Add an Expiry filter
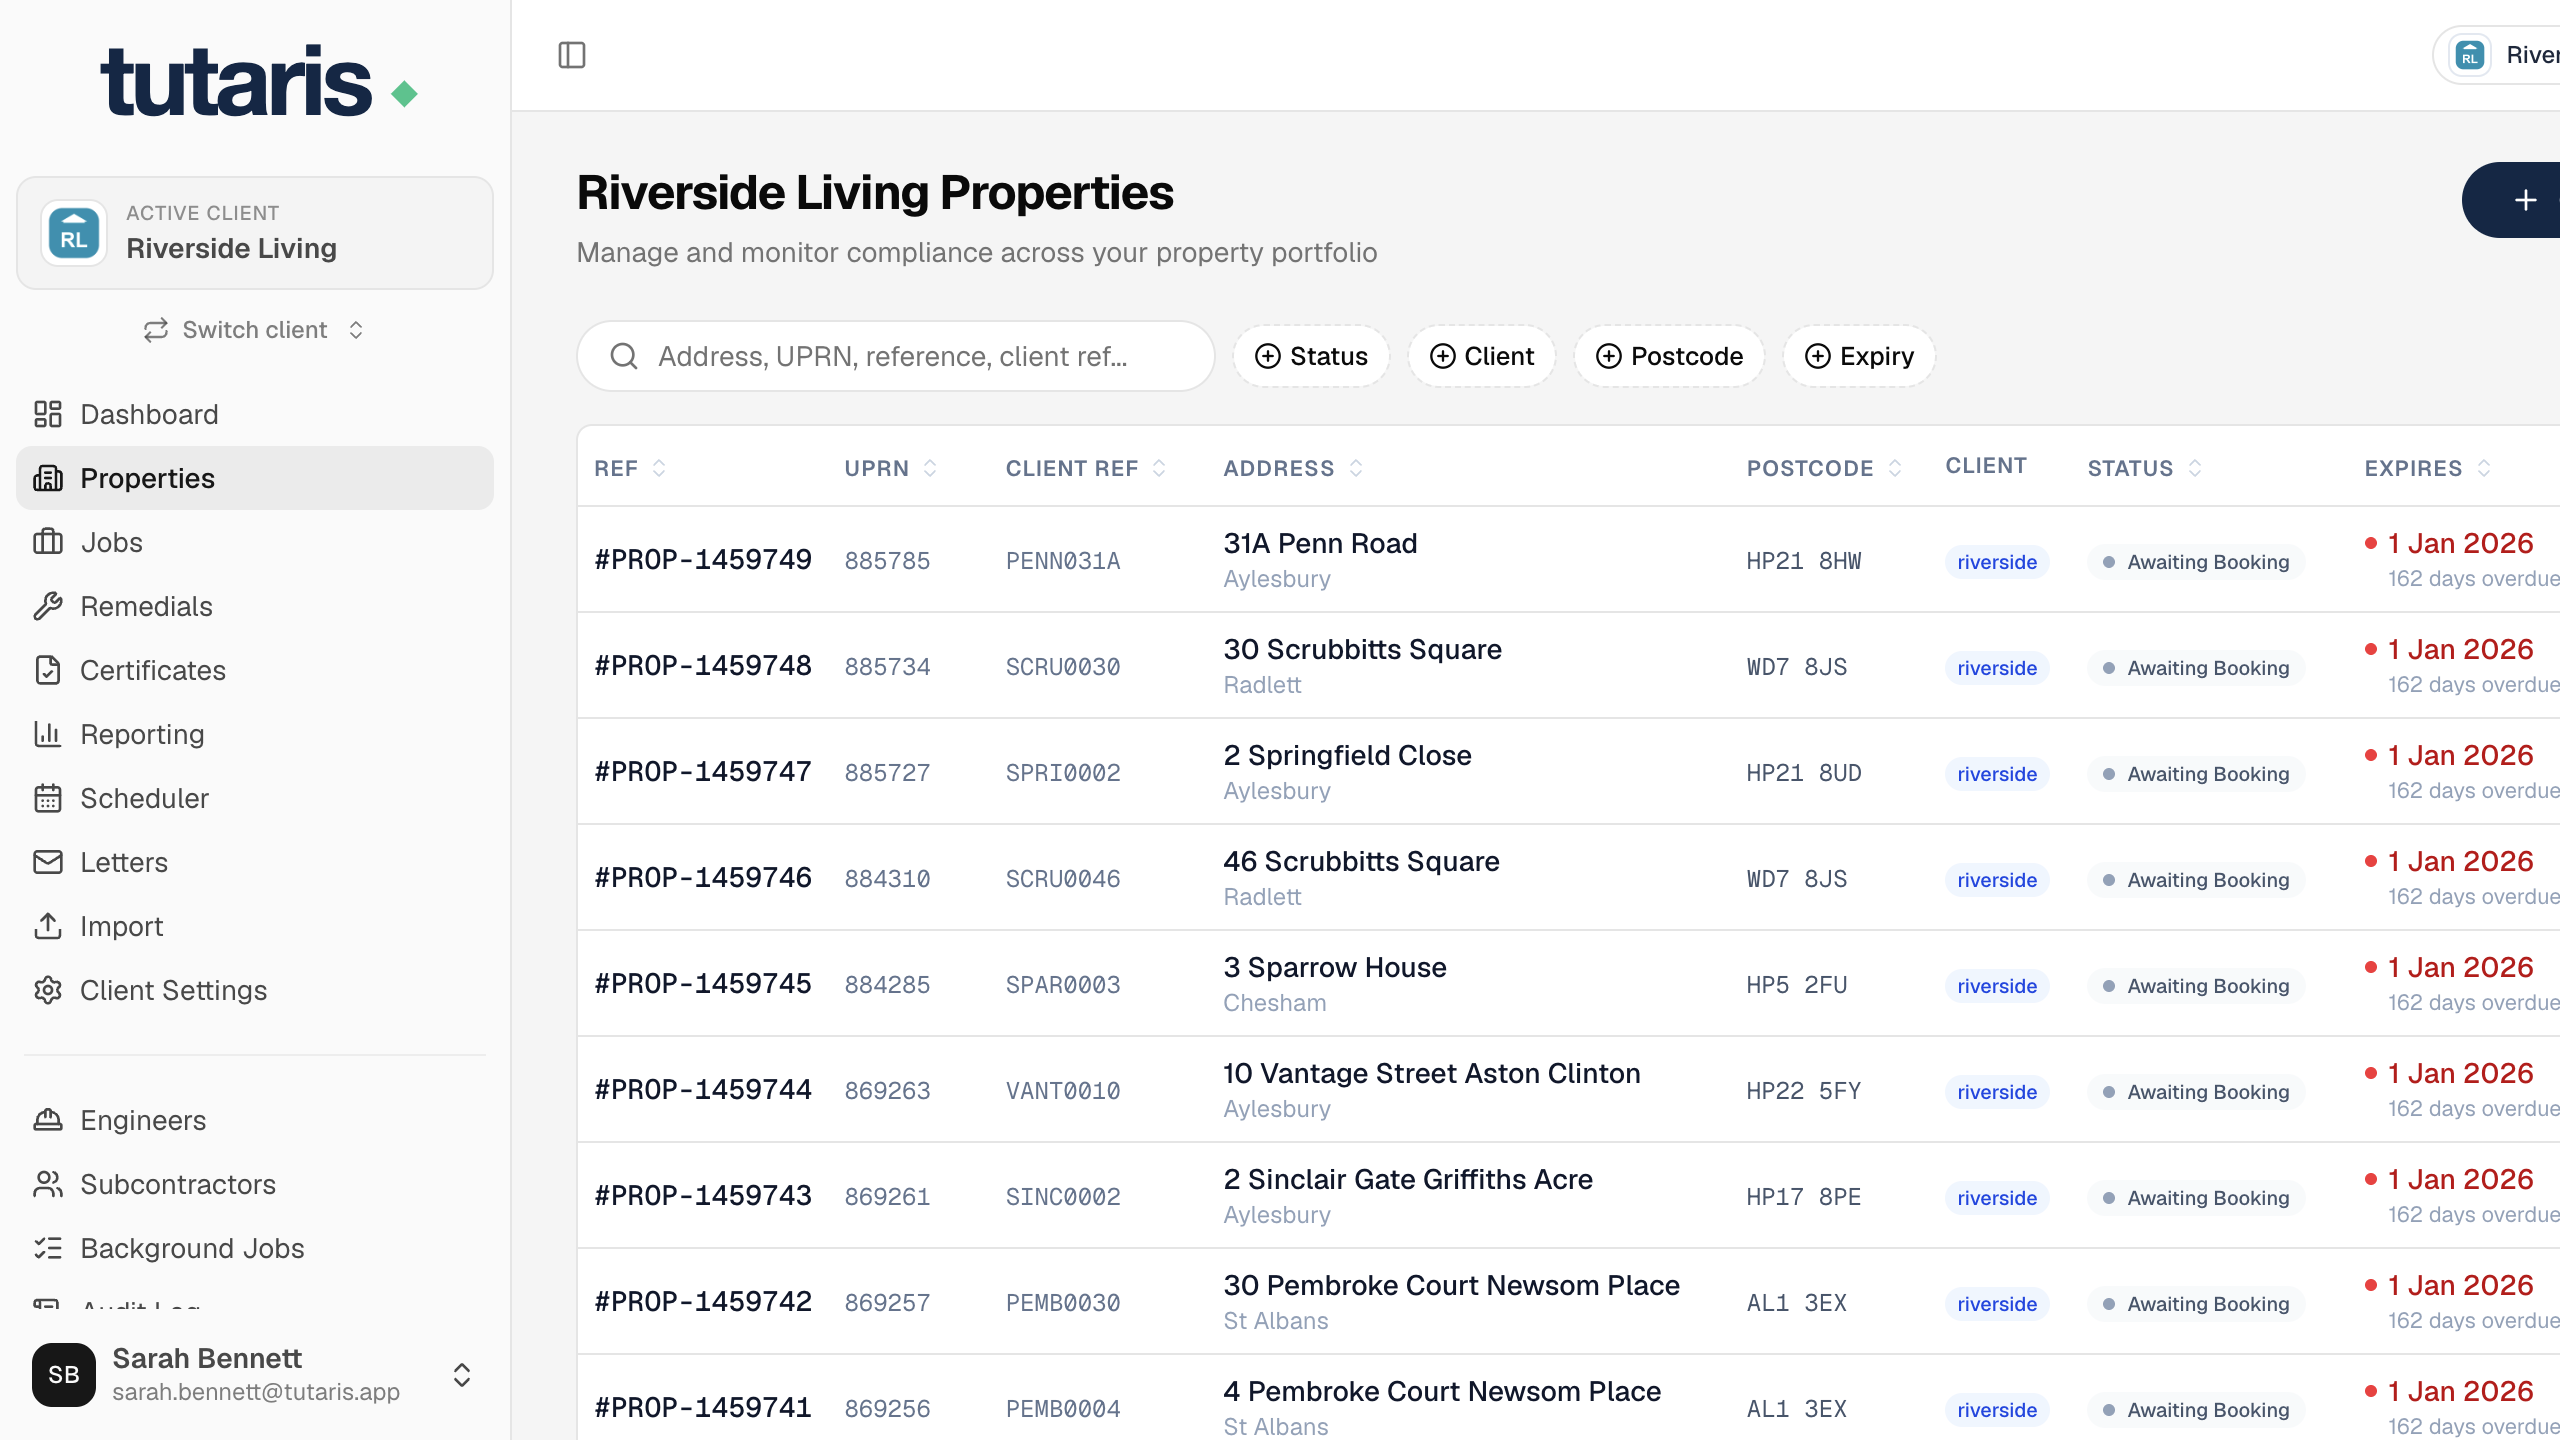The height and width of the screenshot is (1440, 2560). pos(1859,356)
